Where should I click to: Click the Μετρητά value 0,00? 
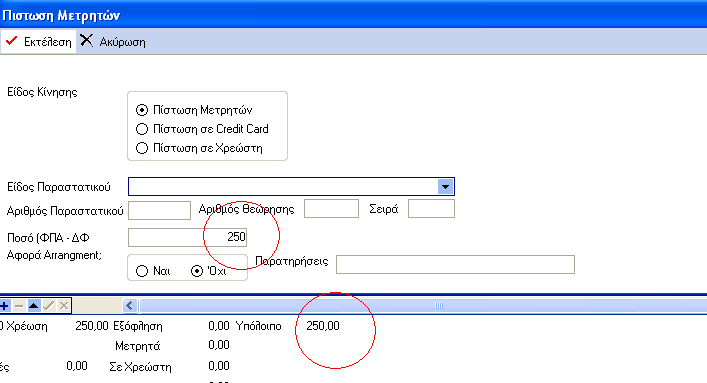pyautogui.click(x=219, y=345)
